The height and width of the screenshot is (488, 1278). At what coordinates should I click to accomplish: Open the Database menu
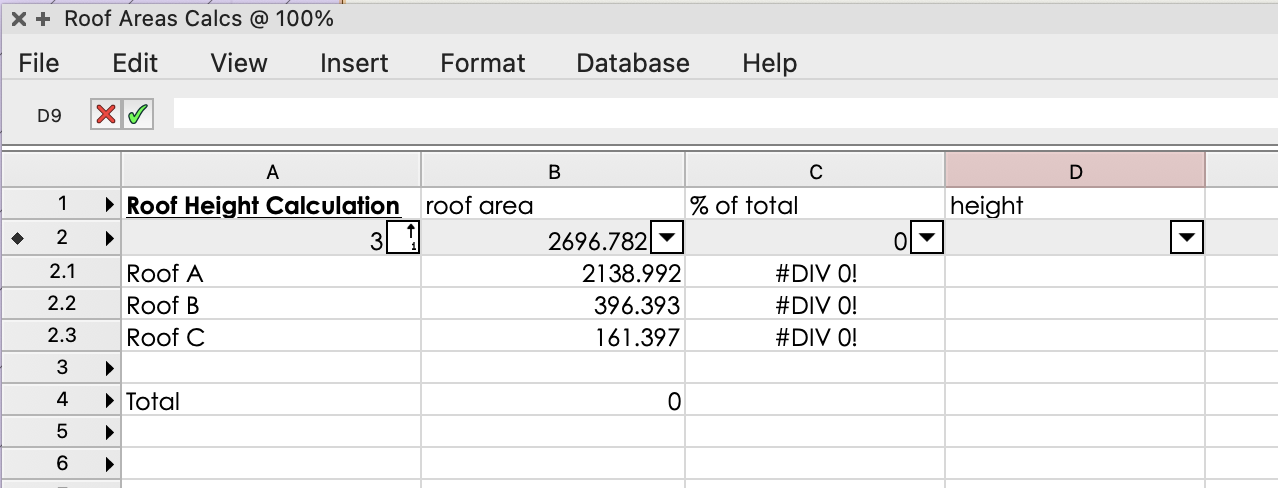pos(633,63)
